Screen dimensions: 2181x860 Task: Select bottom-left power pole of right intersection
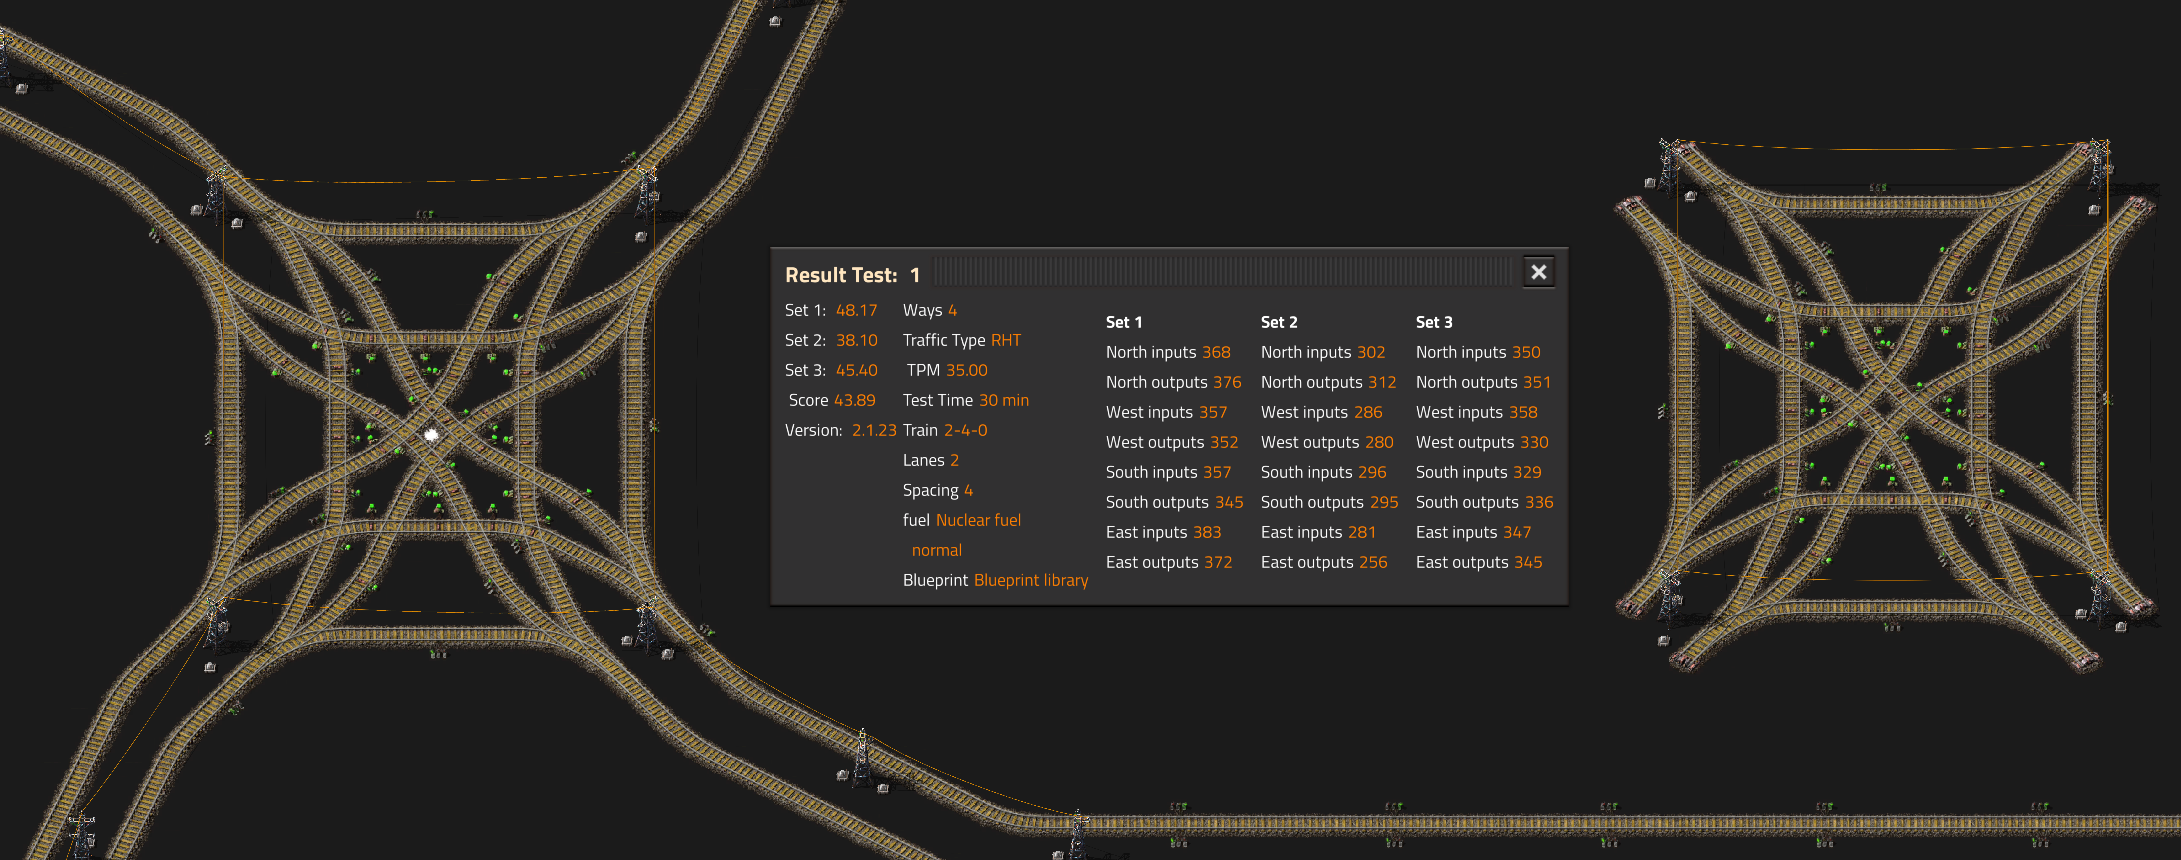click(1669, 595)
